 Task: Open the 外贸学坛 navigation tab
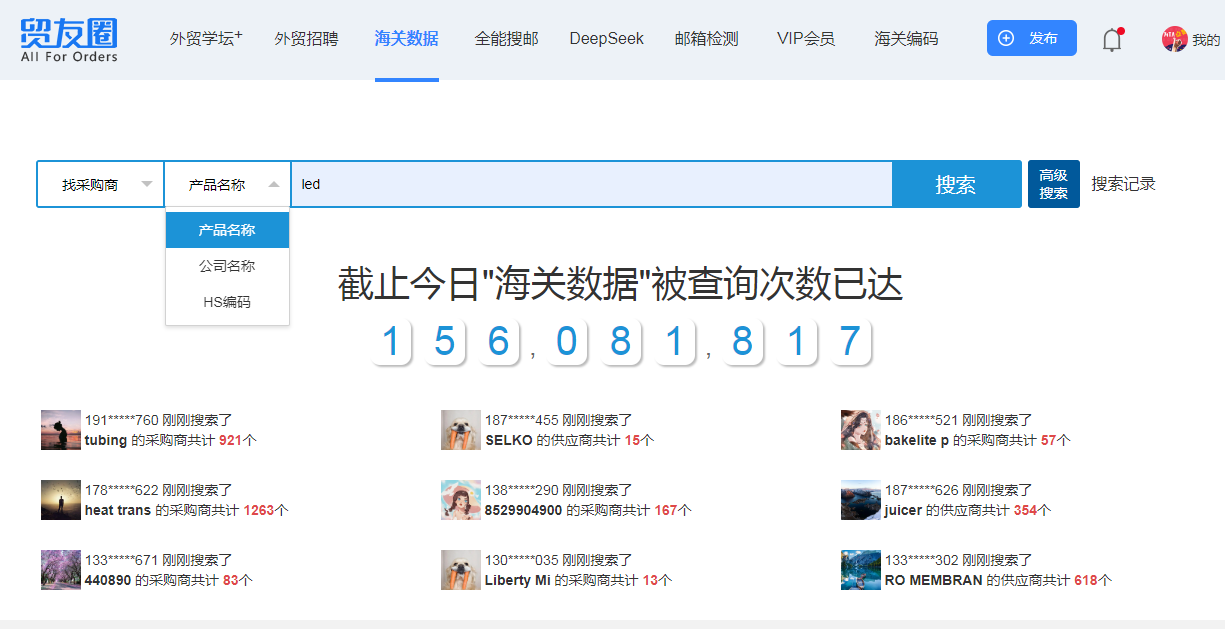[x=206, y=39]
